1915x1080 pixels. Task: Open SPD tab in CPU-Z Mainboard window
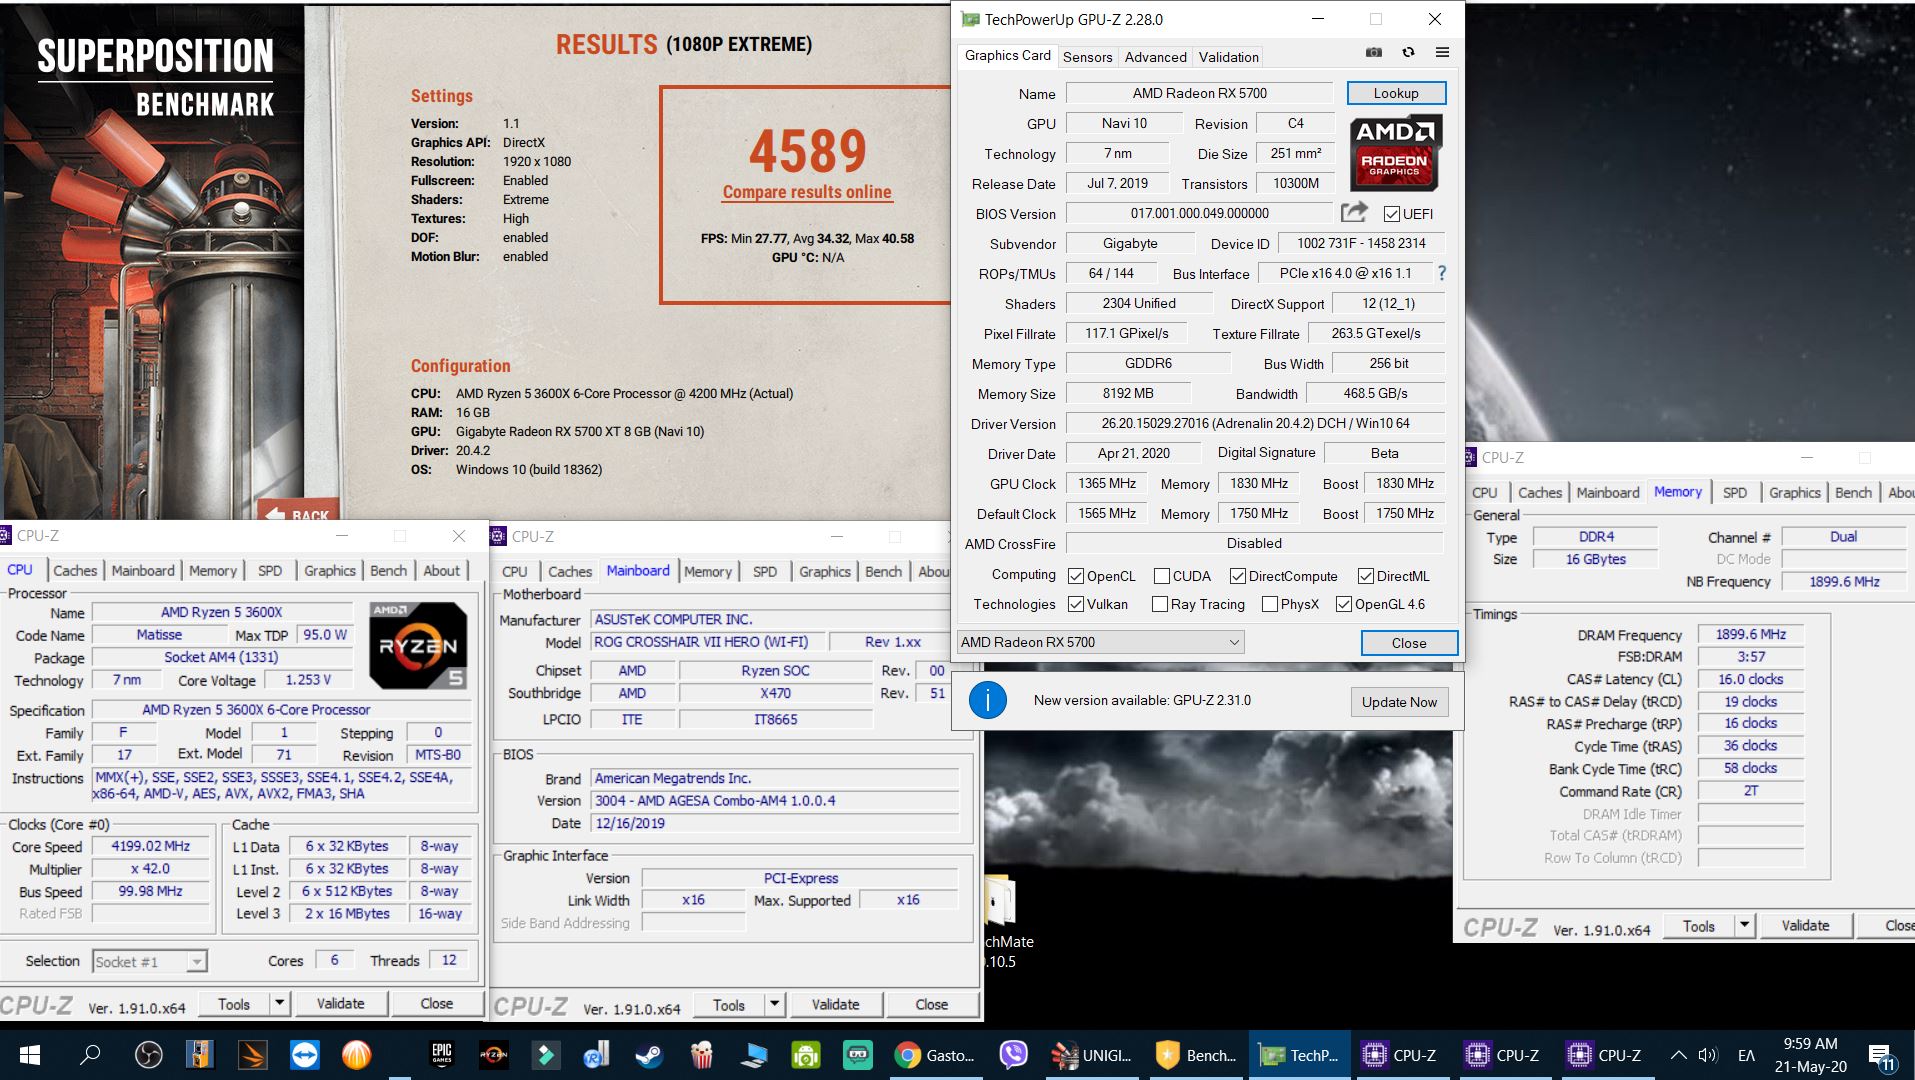[765, 571]
